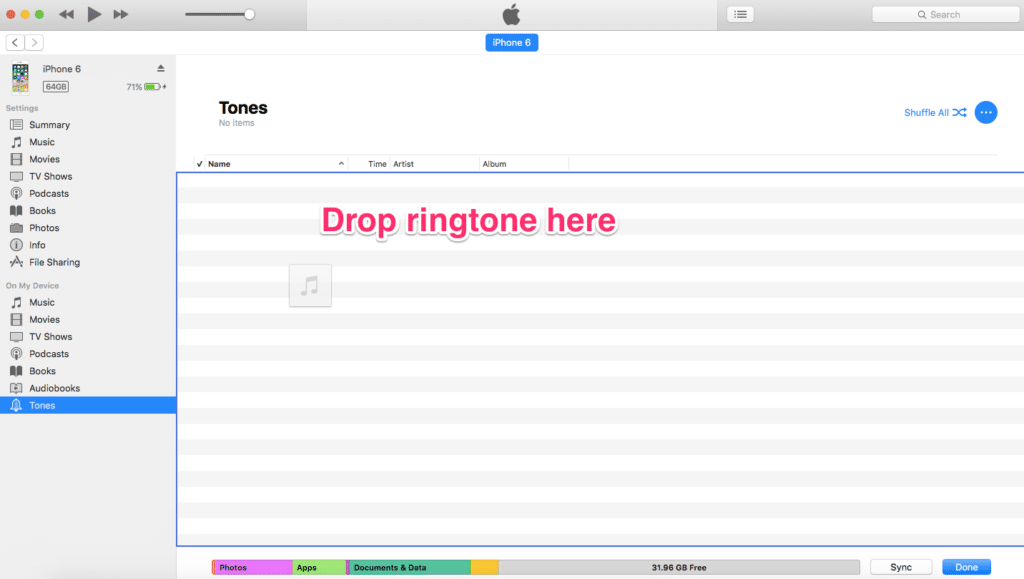The width and height of the screenshot is (1024, 579).
Task: Navigate back with the left chevron
Action: pyautogui.click(x=15, y=42)
